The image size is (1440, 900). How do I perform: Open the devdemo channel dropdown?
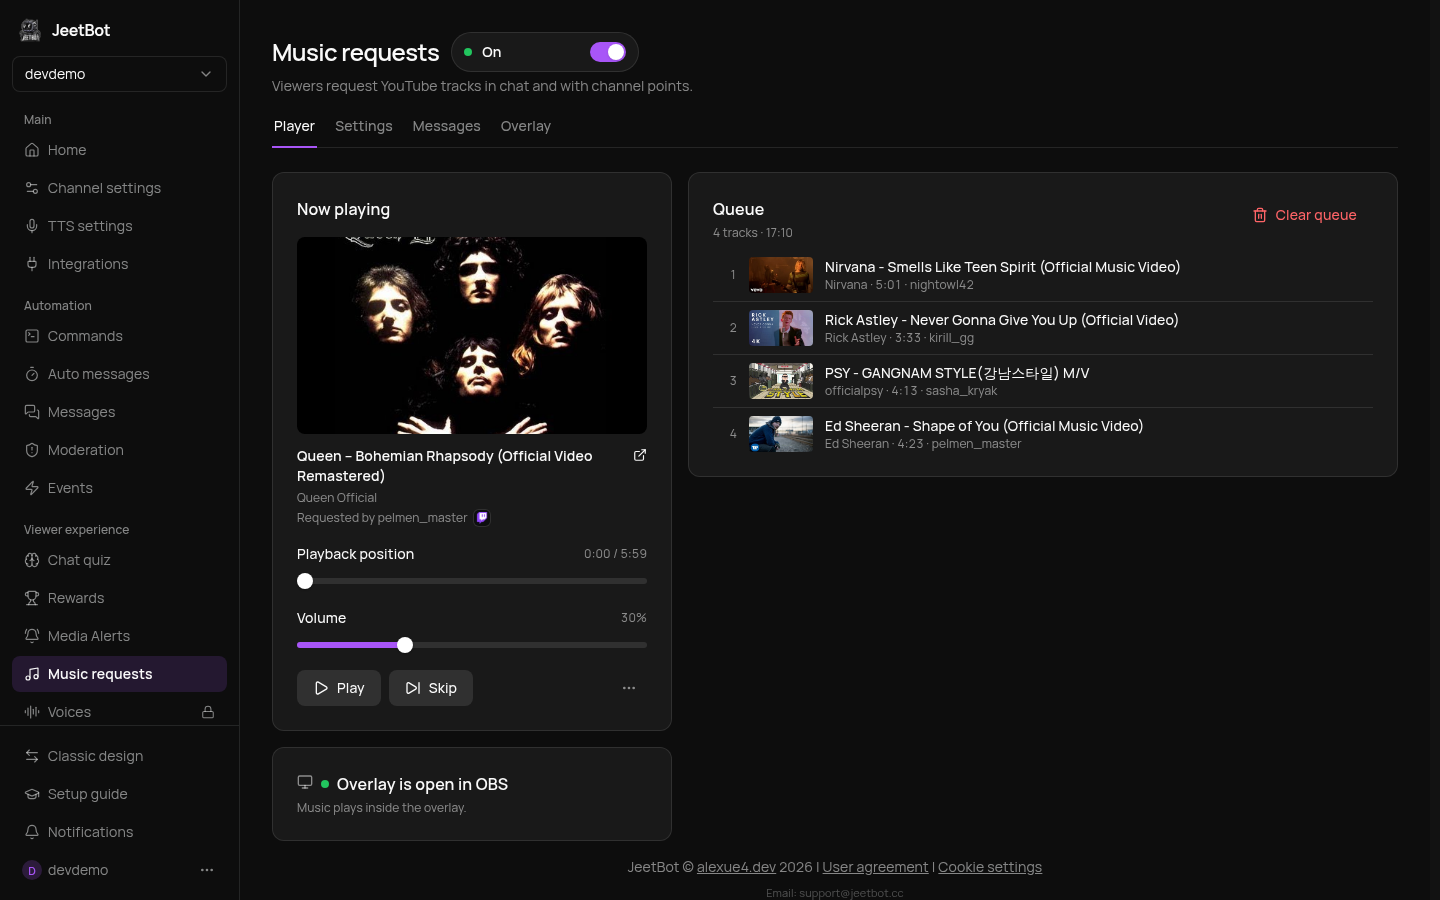(x=119, y=74)
